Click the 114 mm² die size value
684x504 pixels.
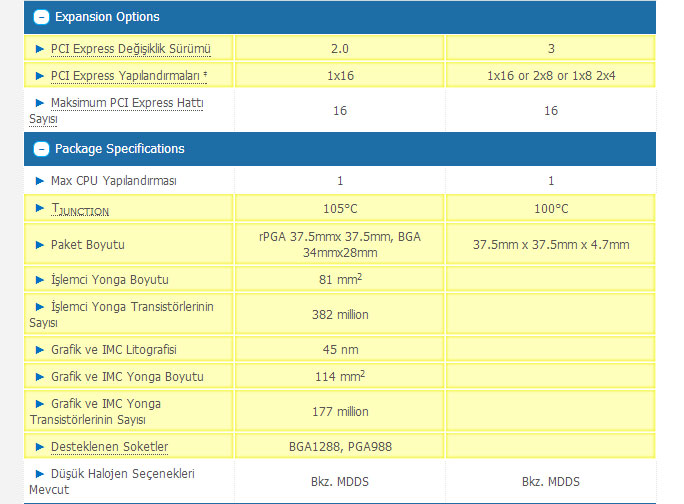(x=340, y=377)
